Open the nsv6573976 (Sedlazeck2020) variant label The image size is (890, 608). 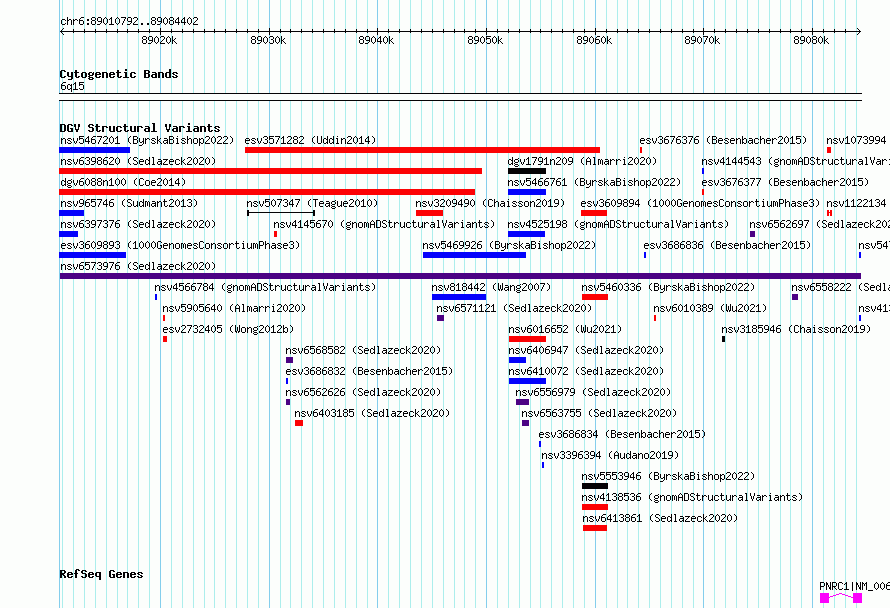138,266
